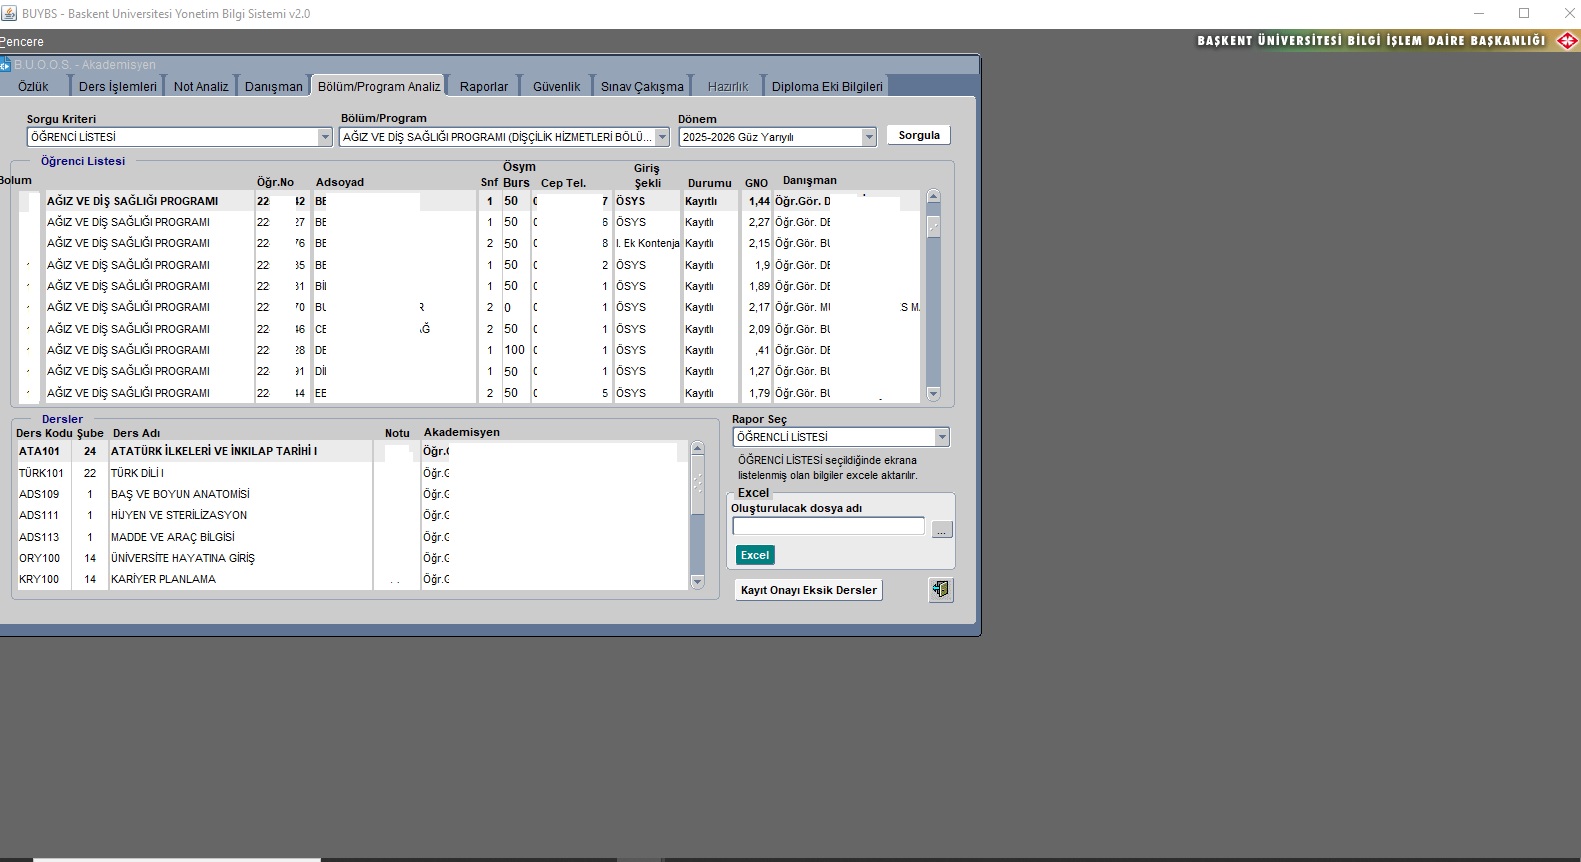Viewport: 1581px width, 862px height.
Task: Open the Pencere menu
Action: 22,42
